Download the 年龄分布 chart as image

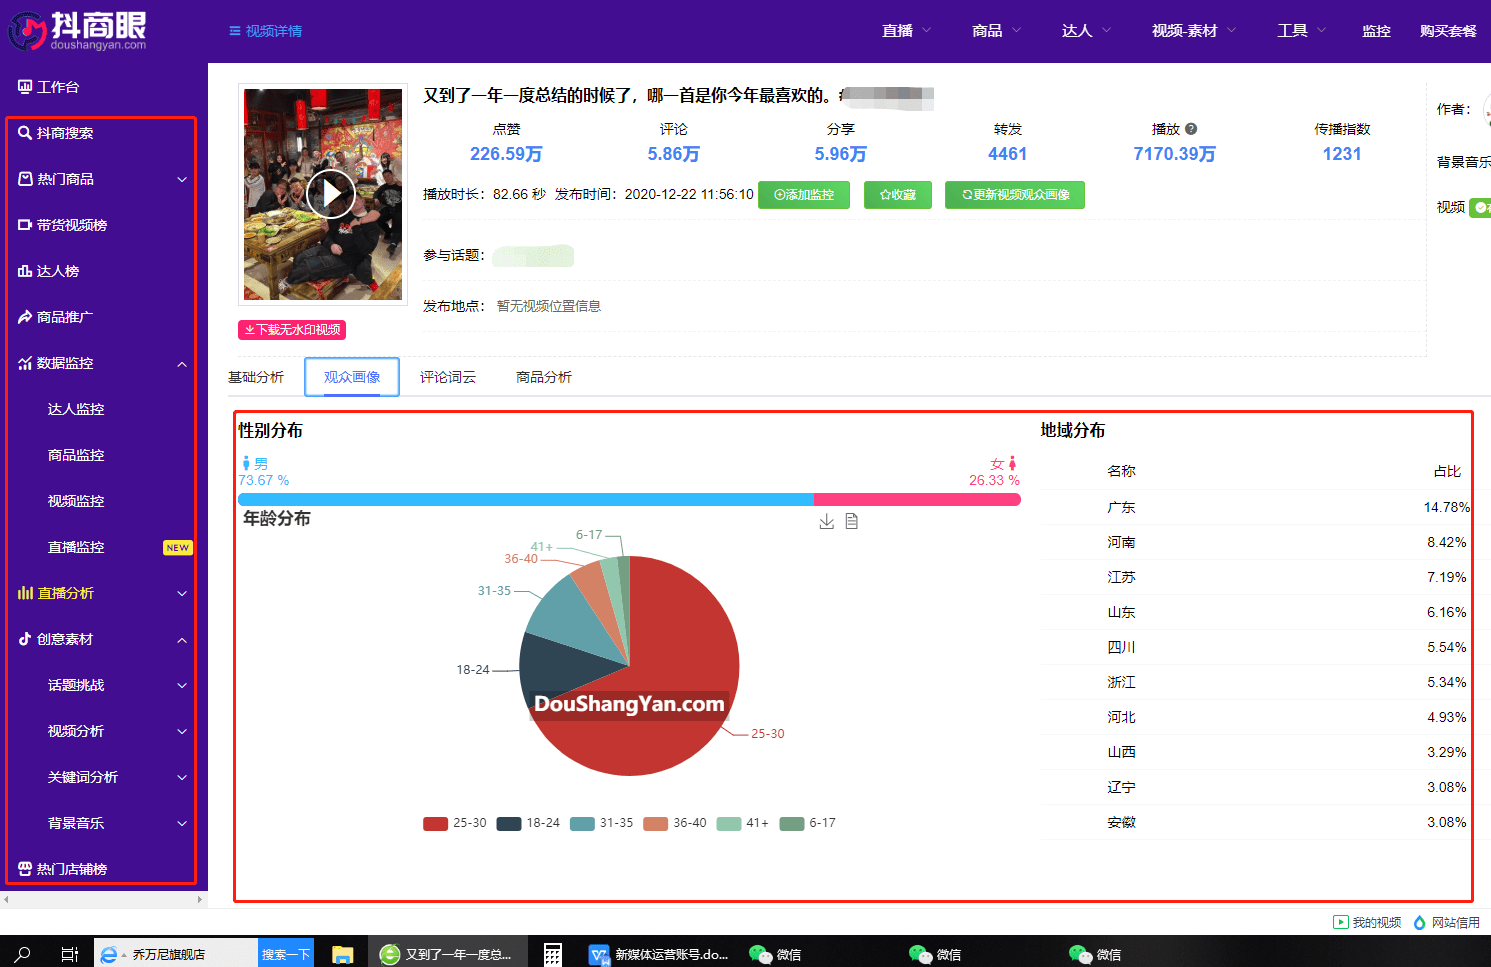pos(827,521)
